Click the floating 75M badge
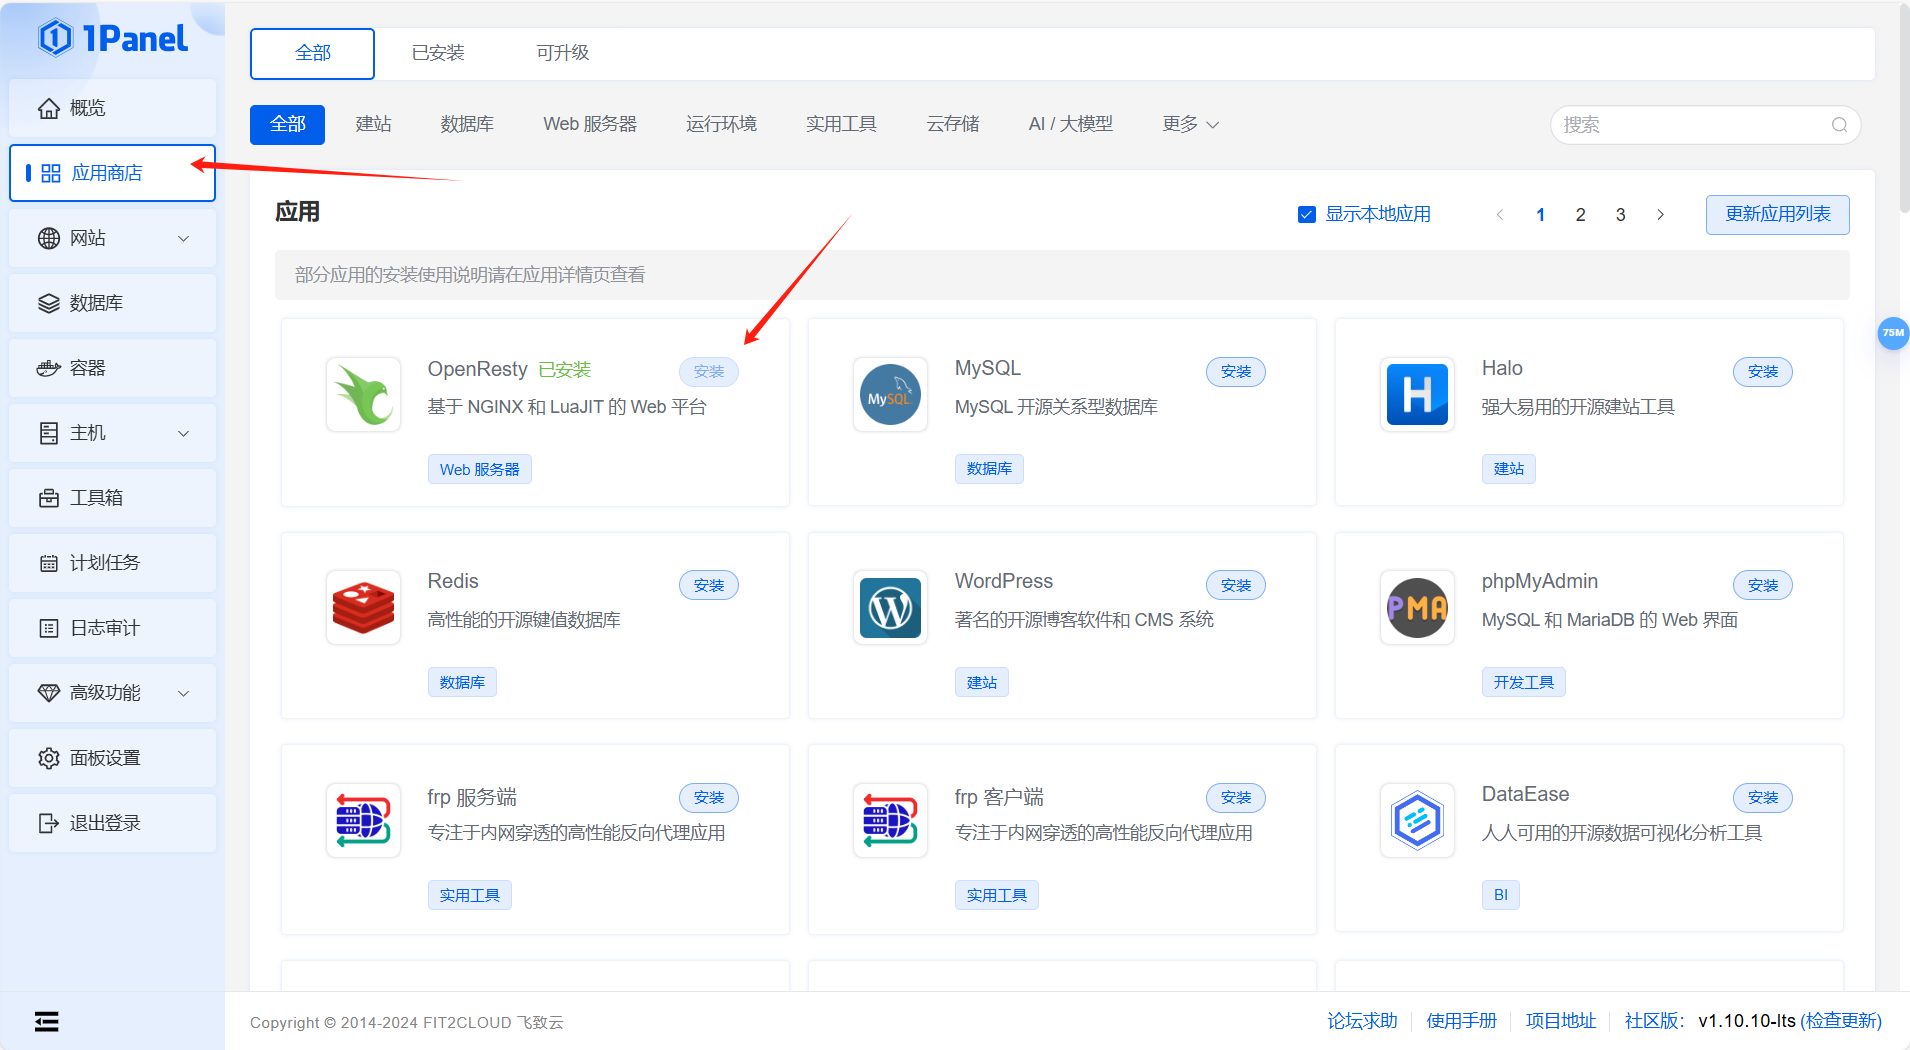Screen dimensions: 1910x1050 pyautogui.click(x=1893, y=333)
